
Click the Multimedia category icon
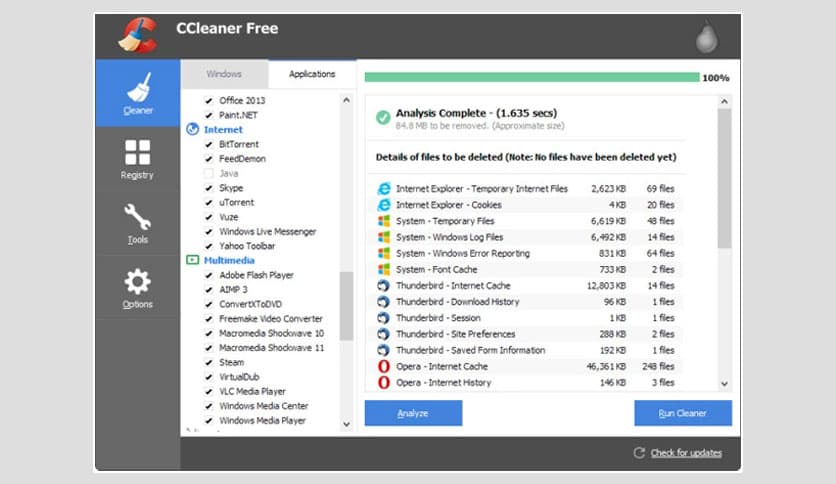[x=192, y=260]
